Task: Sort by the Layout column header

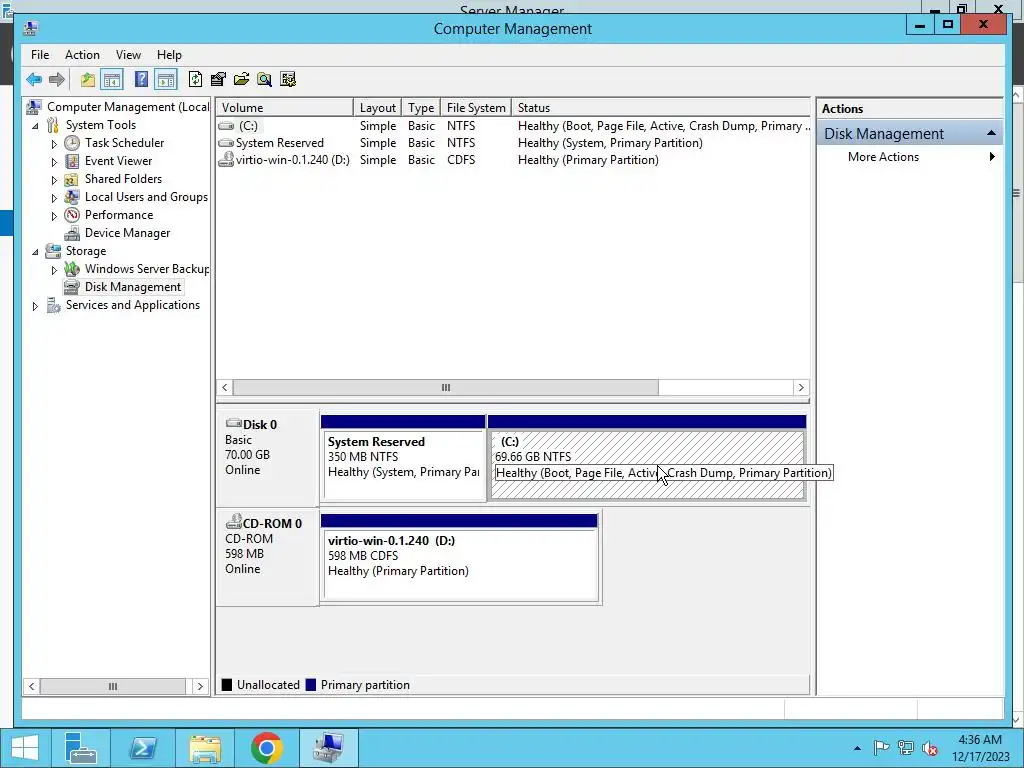Action: pos(377,108)
